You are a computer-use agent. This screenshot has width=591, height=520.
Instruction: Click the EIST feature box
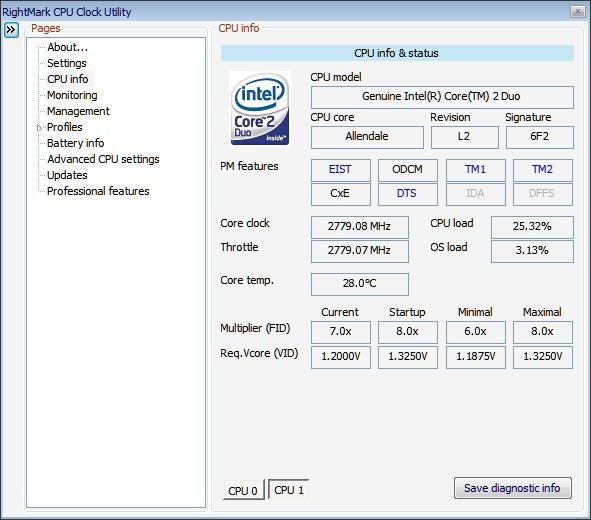click(x=341, y=170)
